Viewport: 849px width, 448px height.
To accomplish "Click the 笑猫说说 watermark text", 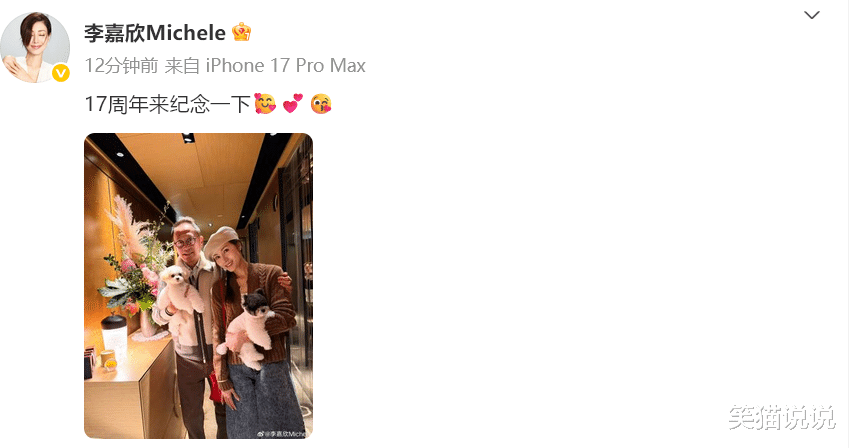I will (781, 417).
